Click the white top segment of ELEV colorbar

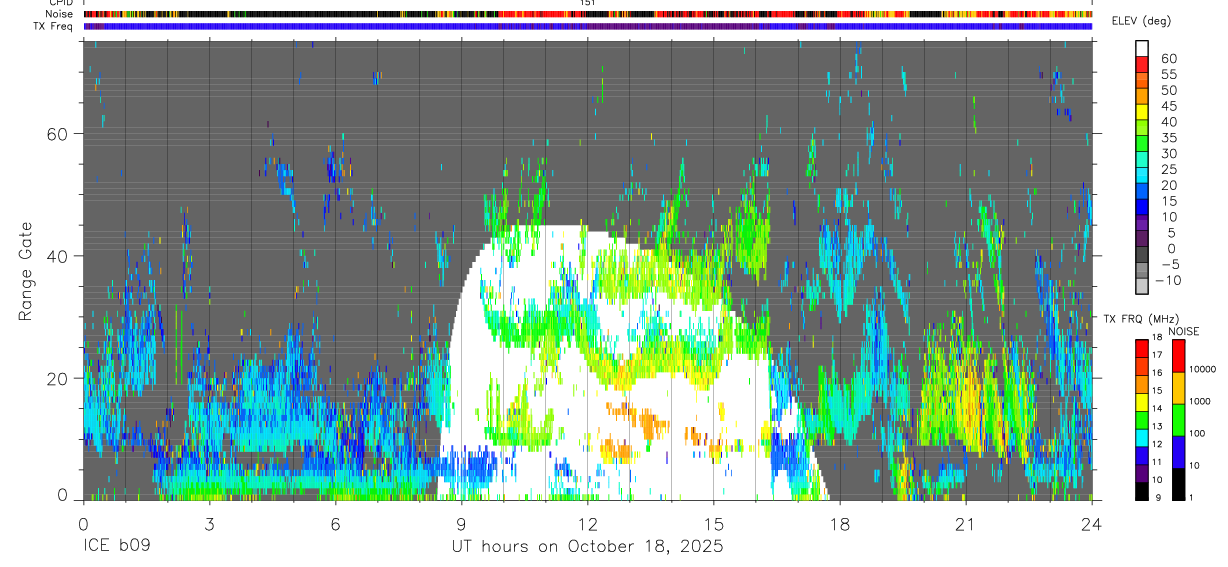pyautogui.click(x=1142, y=48)
